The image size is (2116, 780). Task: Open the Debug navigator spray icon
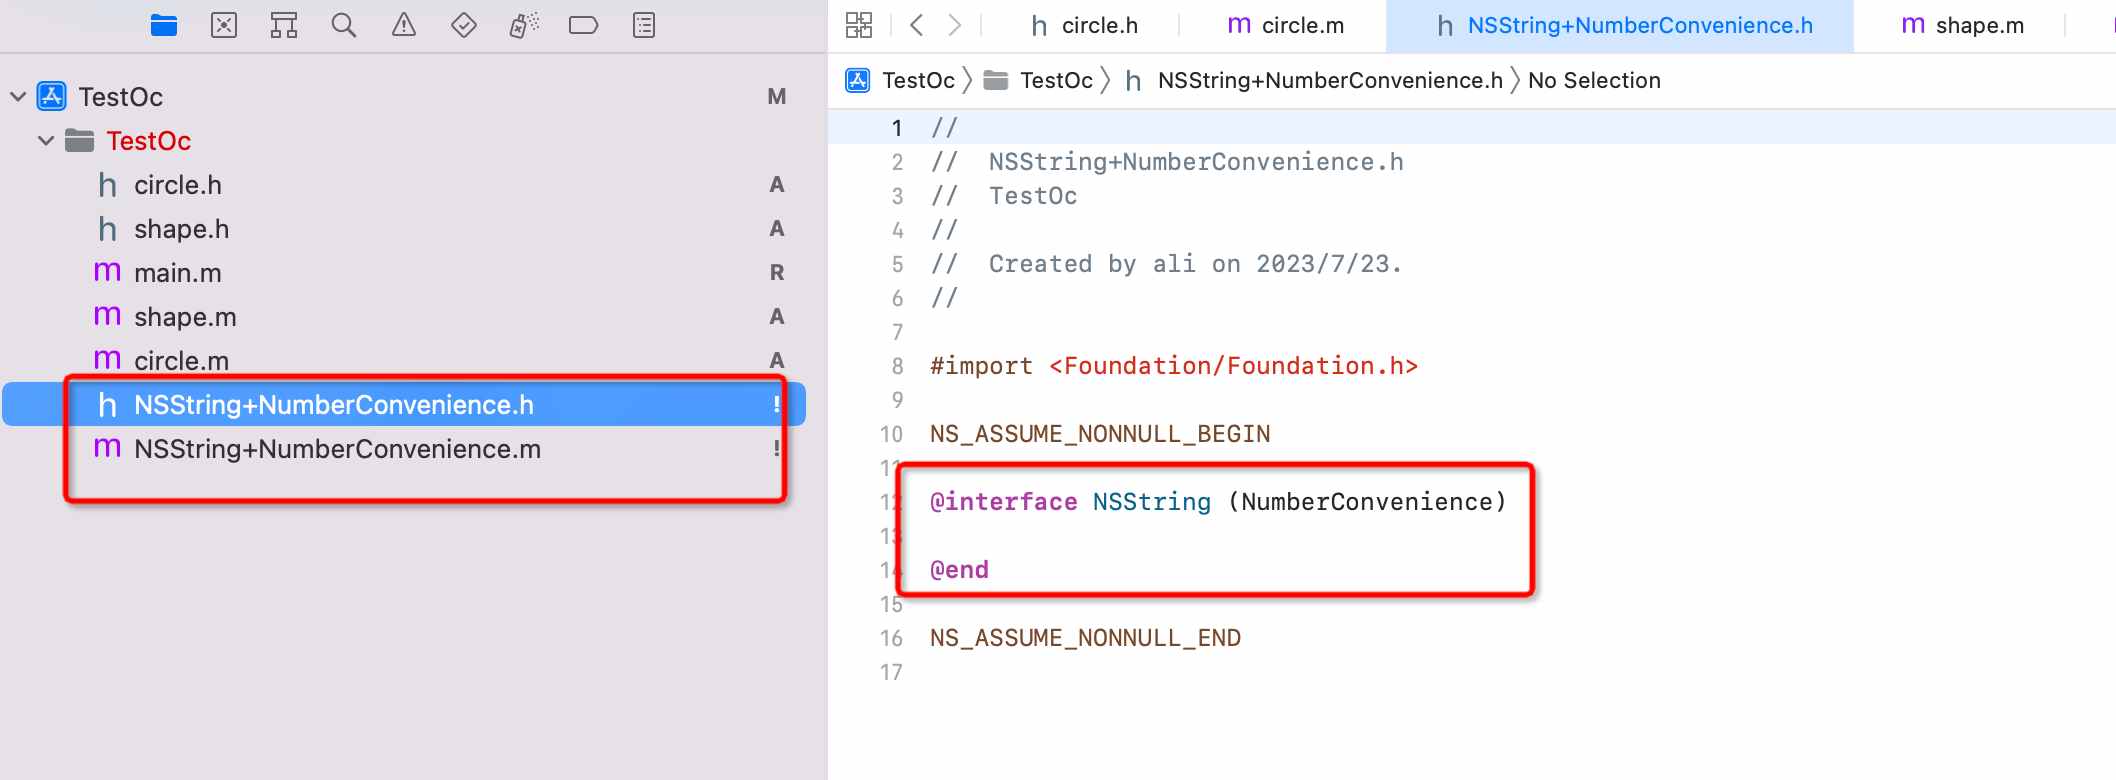(524, 25)
